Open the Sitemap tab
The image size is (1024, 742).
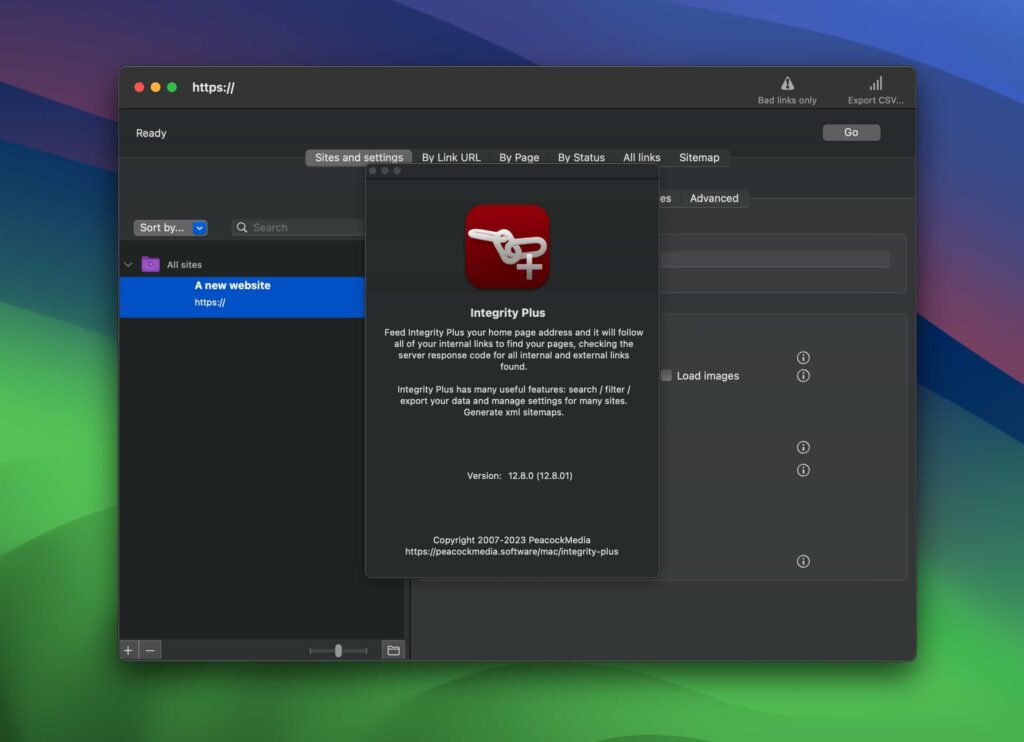pos(699,157)
